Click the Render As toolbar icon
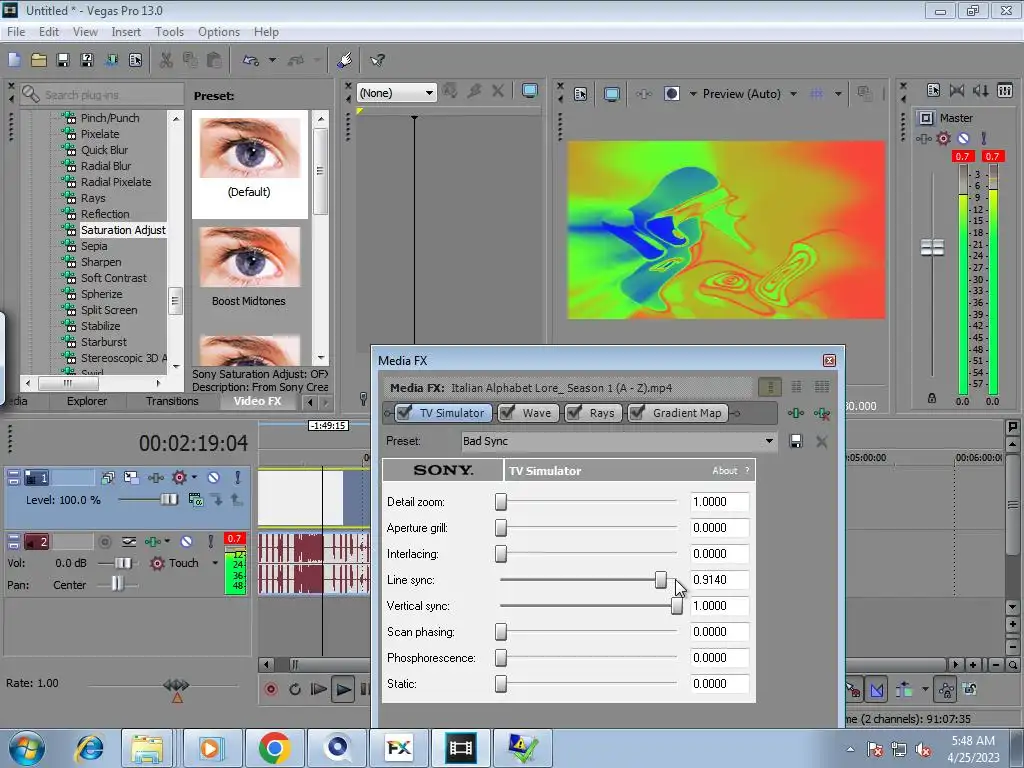Viewport: 1024px width, 768px height. coord(111,60)
